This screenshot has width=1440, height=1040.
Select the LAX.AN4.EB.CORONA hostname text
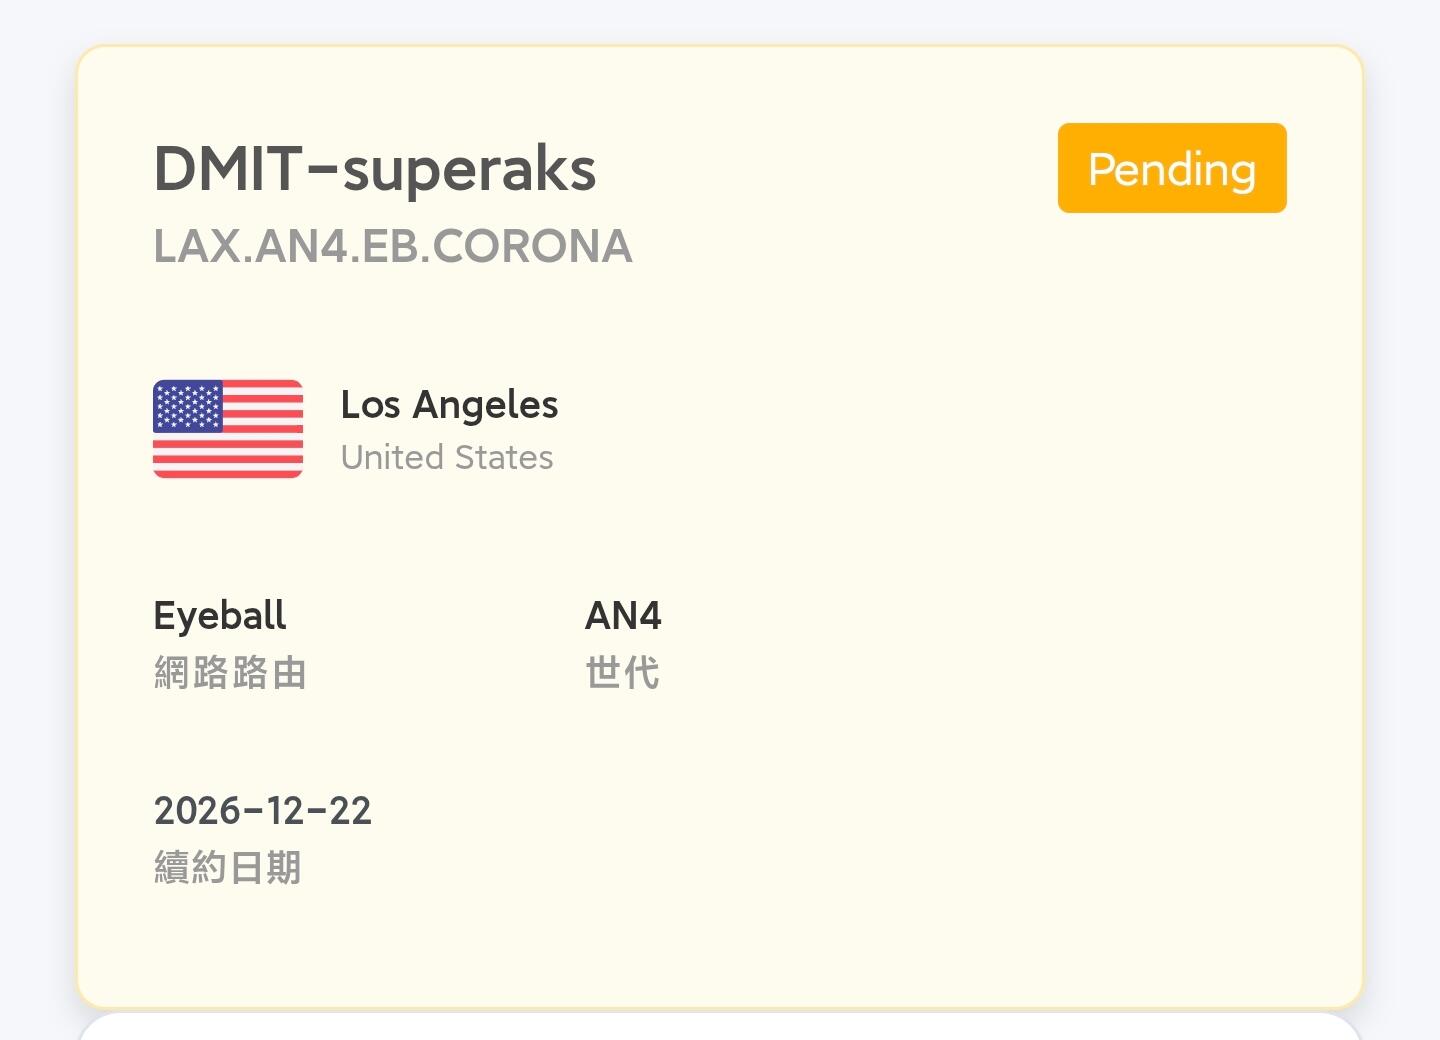point(392,246)
